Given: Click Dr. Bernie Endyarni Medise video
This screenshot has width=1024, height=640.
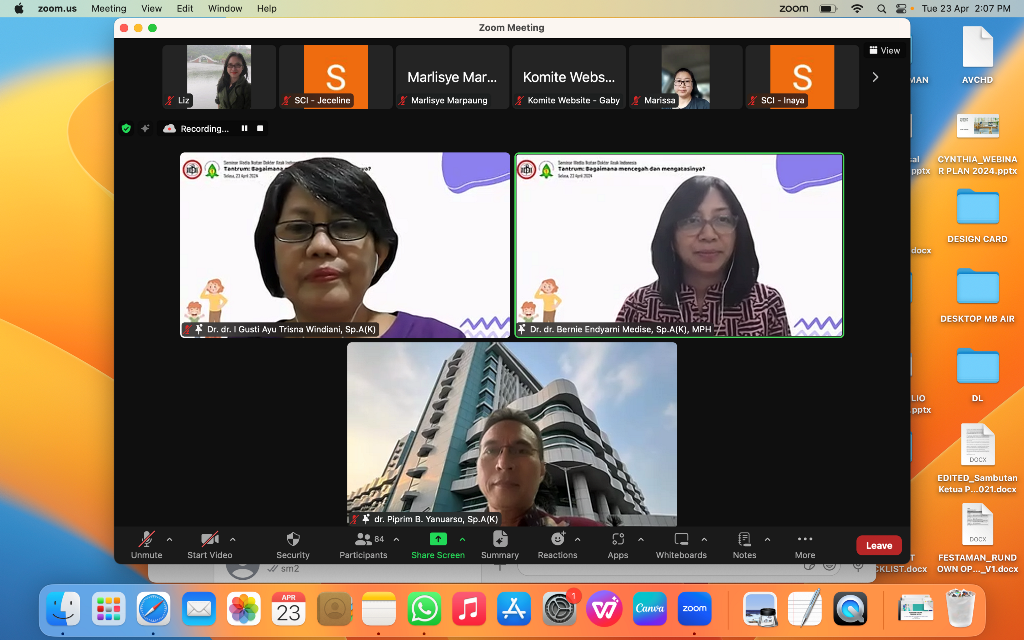Looking at the screenshot, I should click(x=679, y=245).
